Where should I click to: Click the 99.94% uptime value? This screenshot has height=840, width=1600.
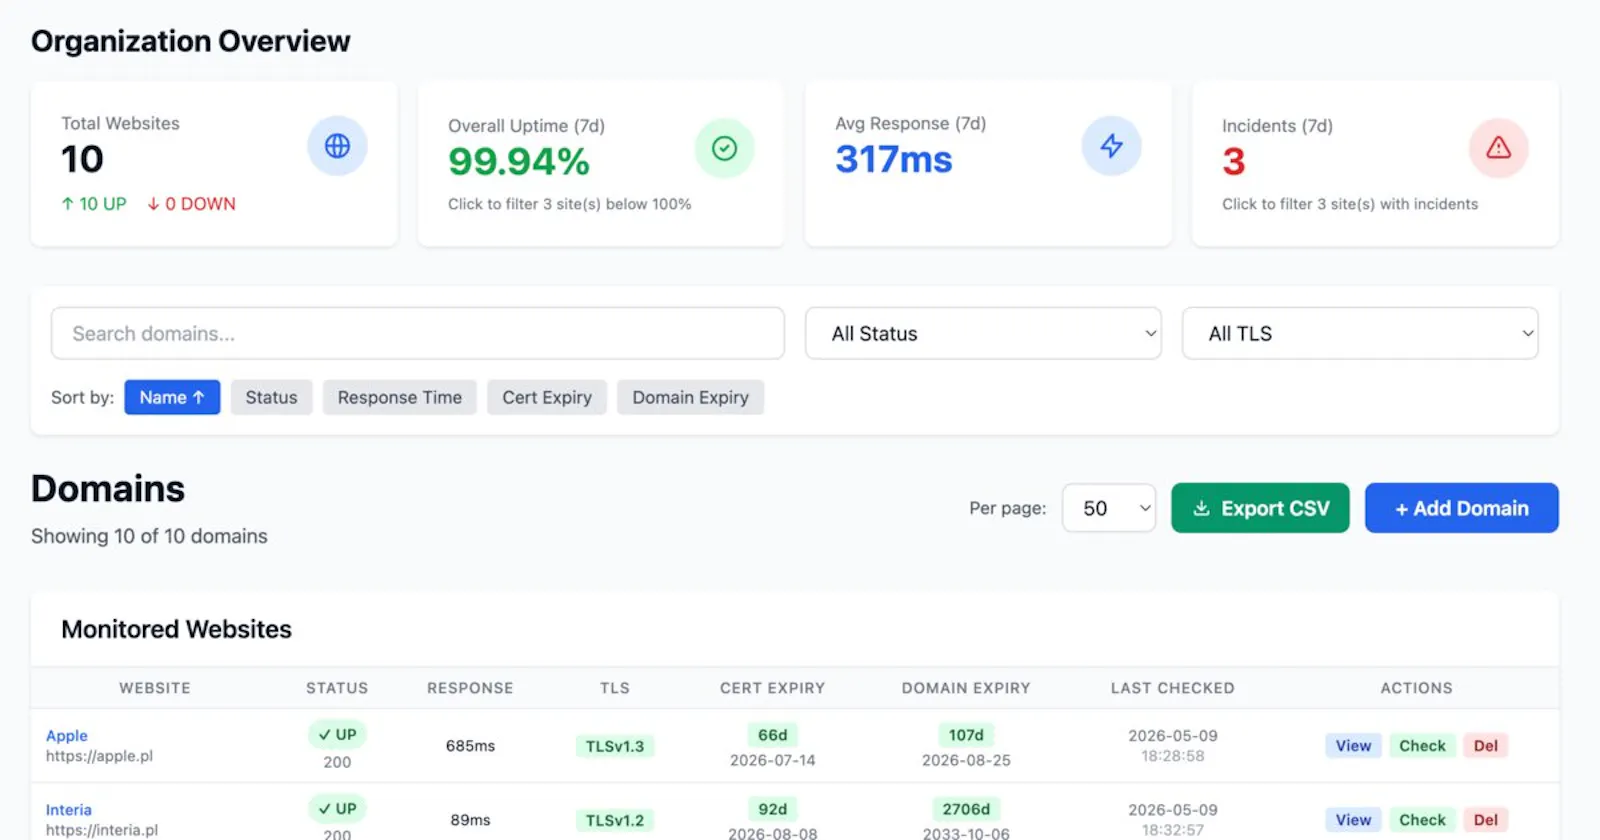point(519,161)
